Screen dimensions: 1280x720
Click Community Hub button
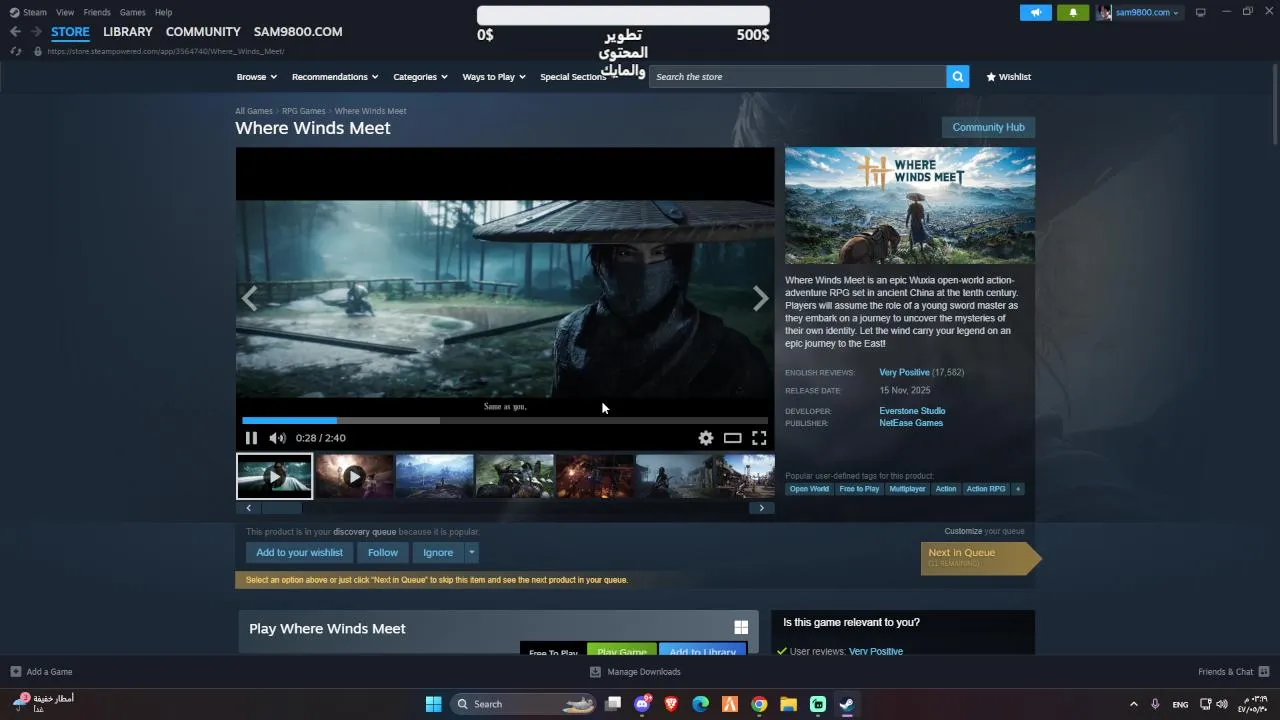988,127
